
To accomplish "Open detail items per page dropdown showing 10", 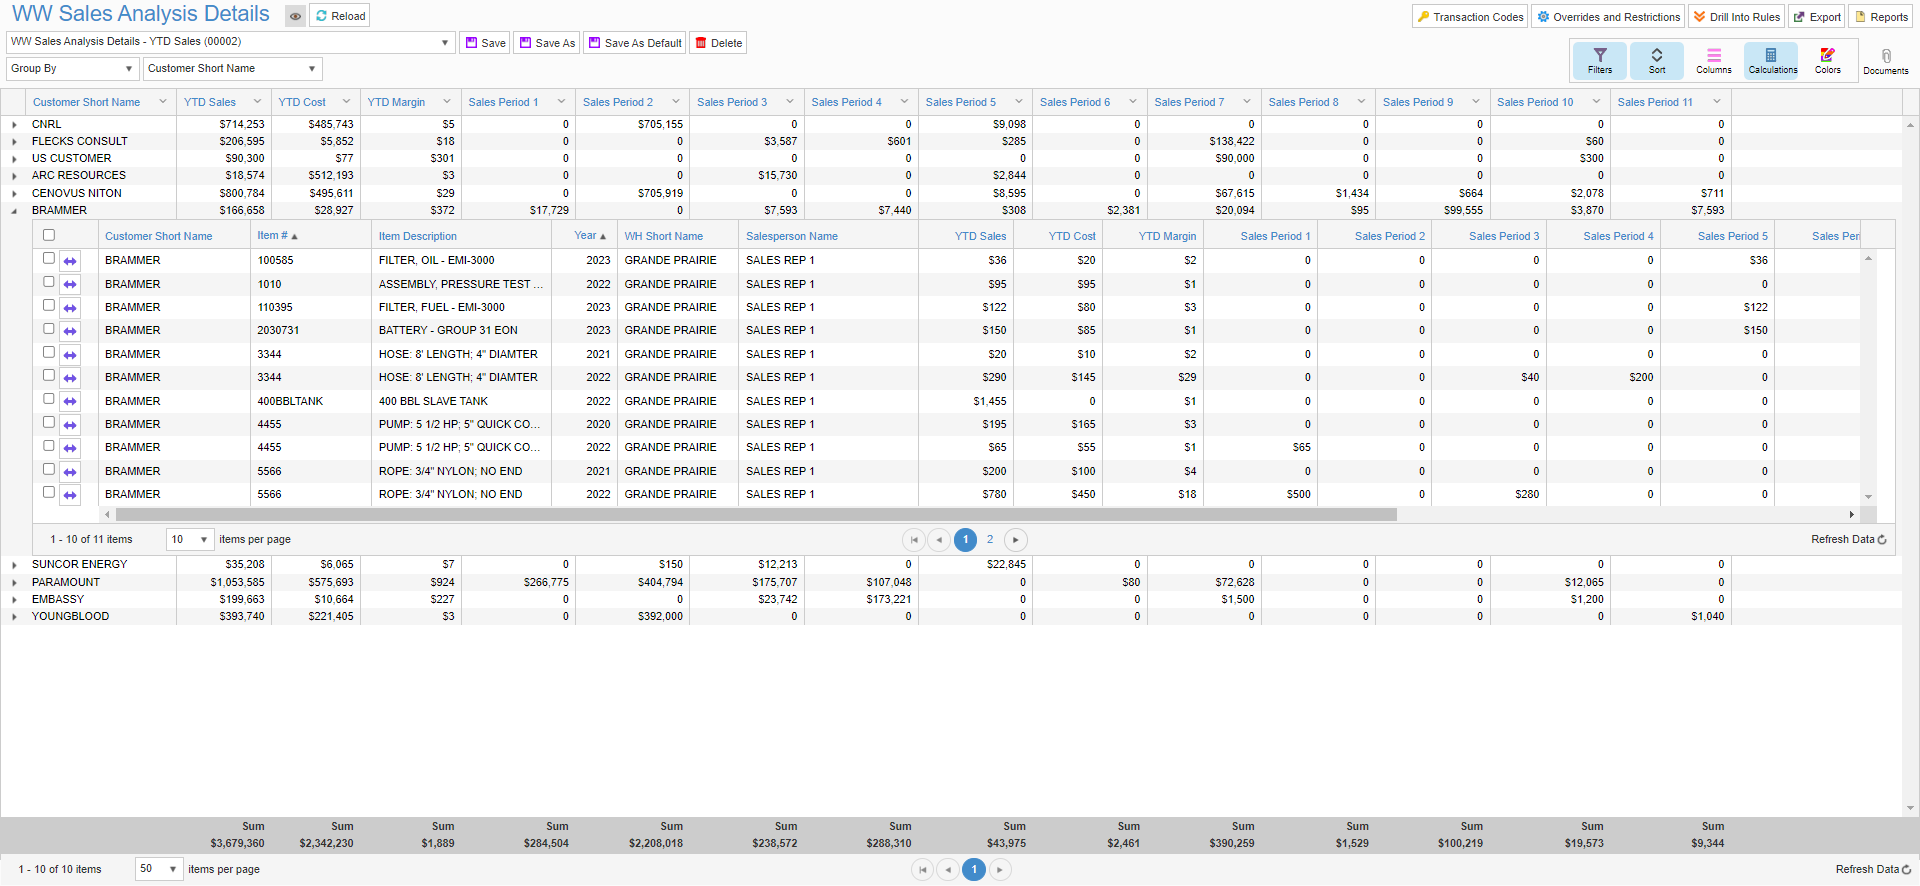I will pyautogui.click(x=190, y=540).
